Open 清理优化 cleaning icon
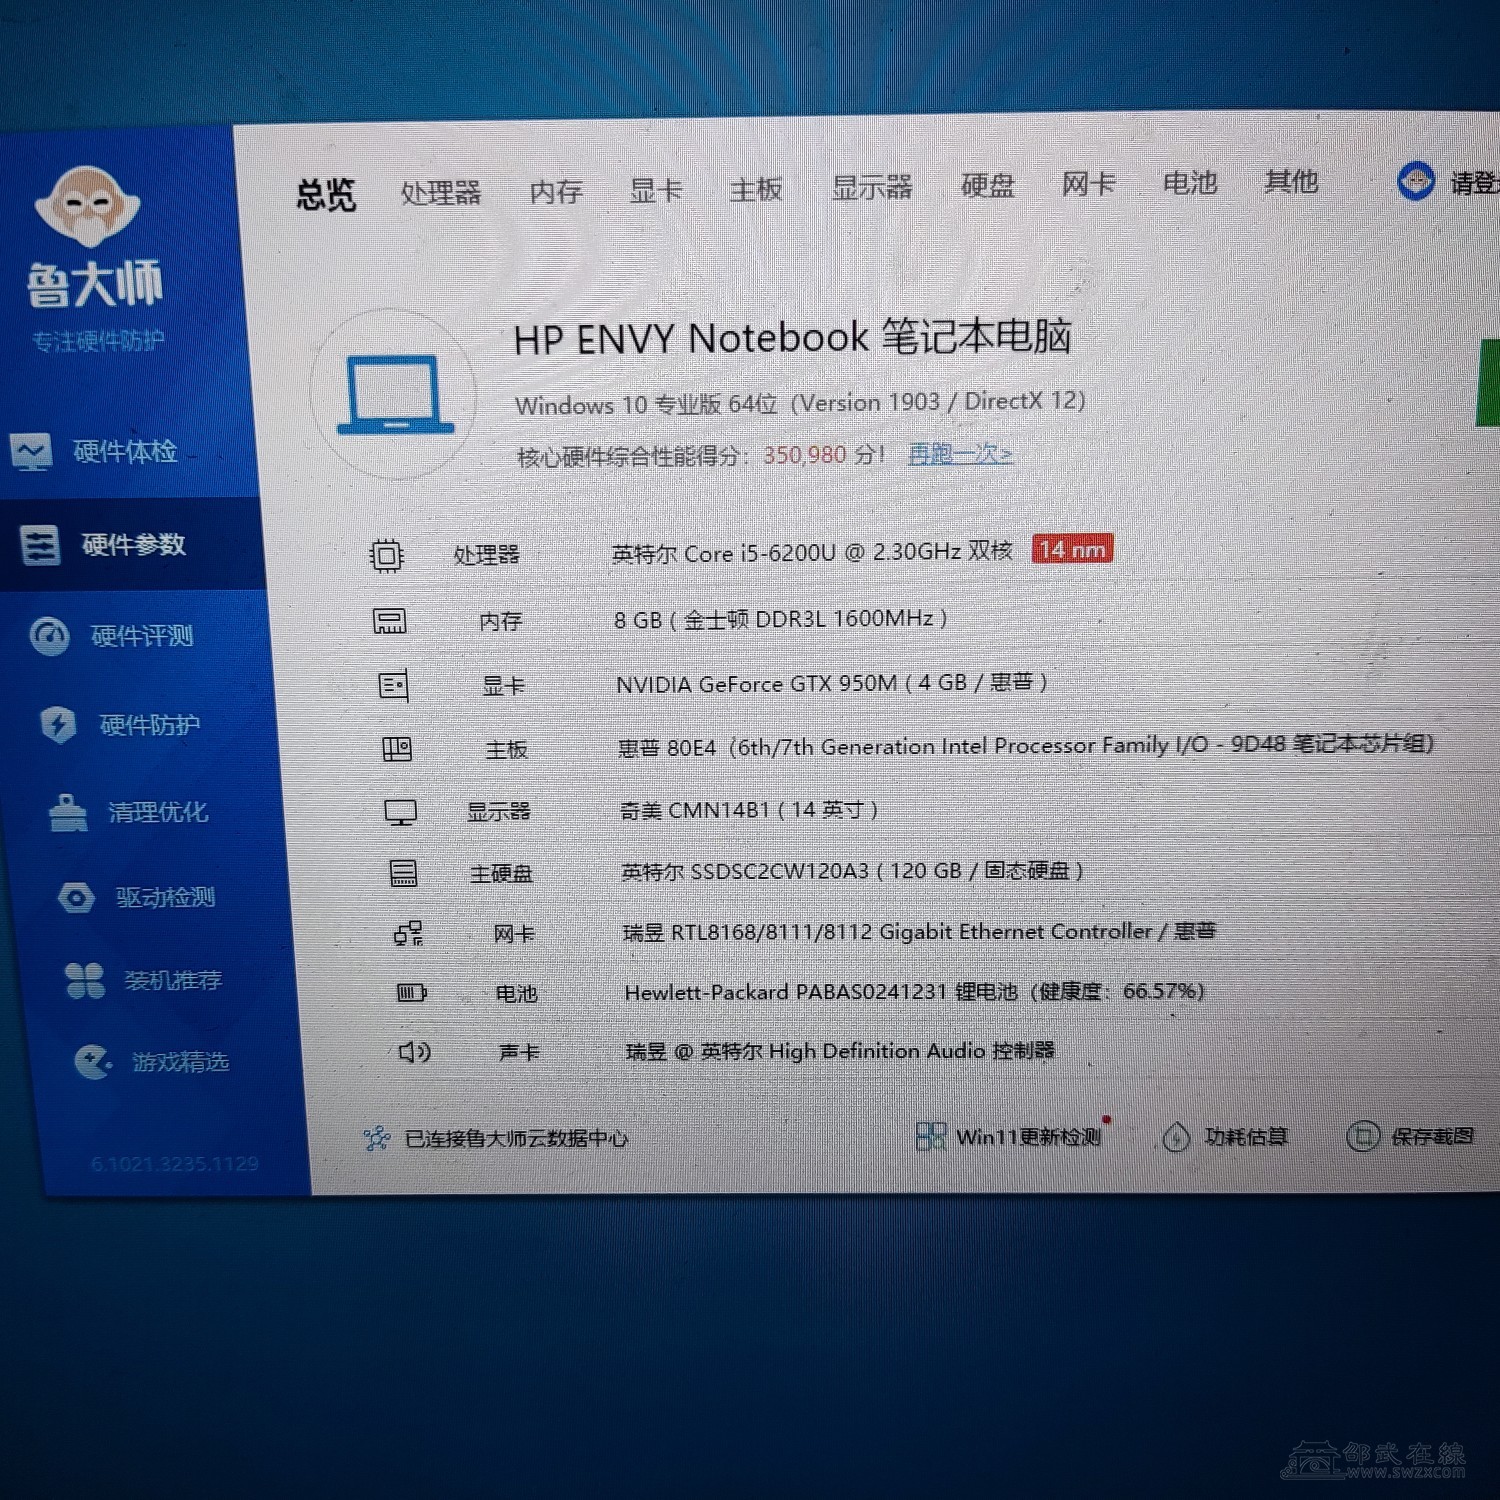The width and height of the screenshot is (1500, 1500). tap(68, 813)
